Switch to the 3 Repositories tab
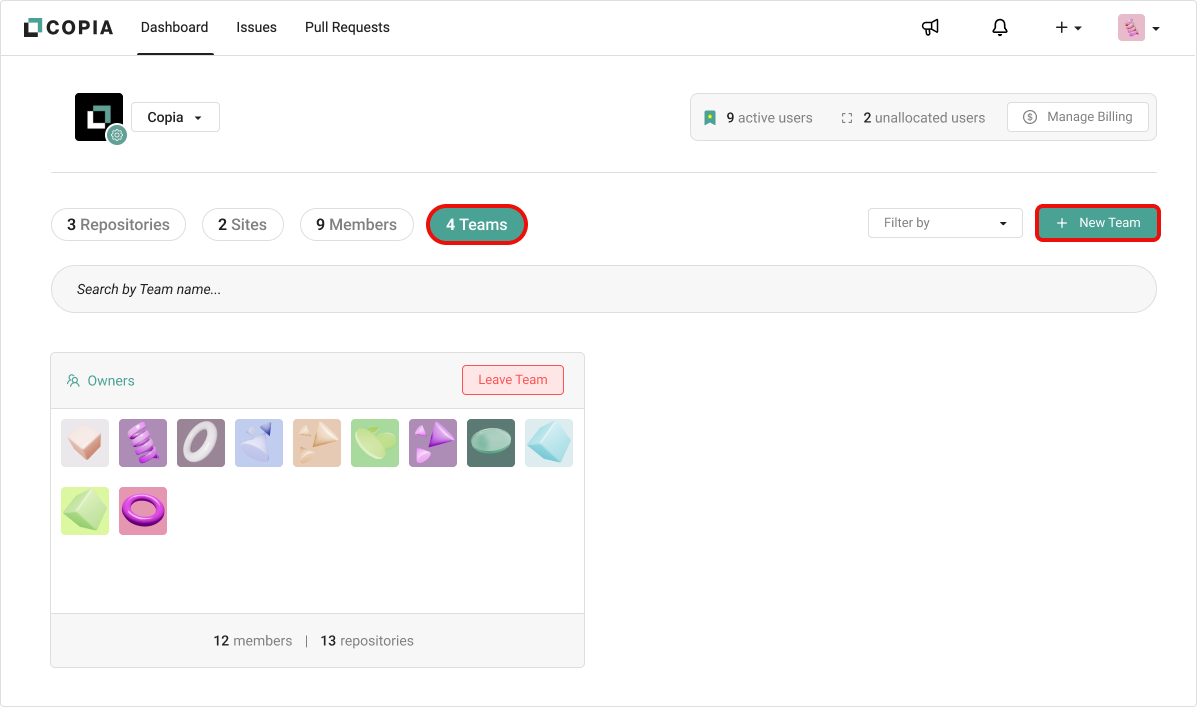 pyautogui.click(x=118, y=225)
